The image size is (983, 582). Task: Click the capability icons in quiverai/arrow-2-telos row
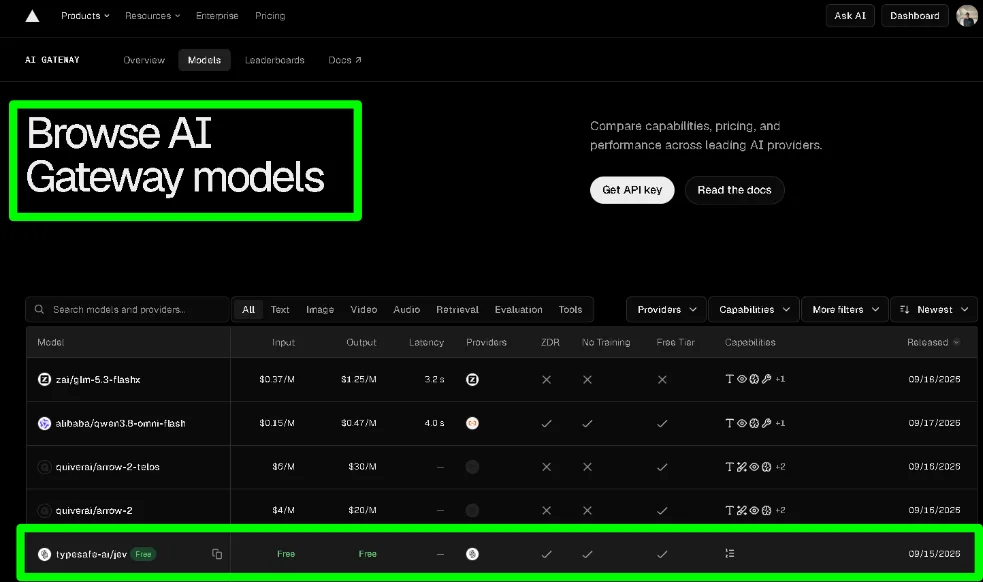(x=755, y=467)
